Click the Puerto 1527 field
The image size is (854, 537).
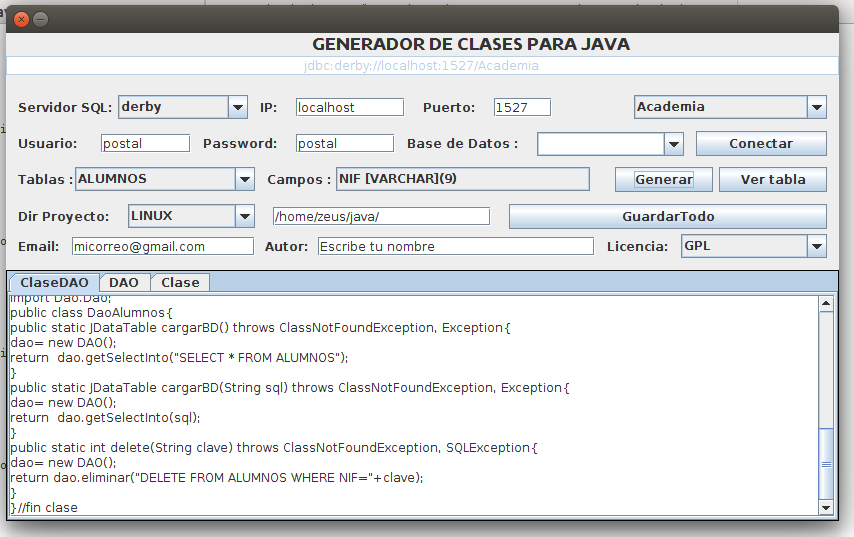click(x=522, y=107)
